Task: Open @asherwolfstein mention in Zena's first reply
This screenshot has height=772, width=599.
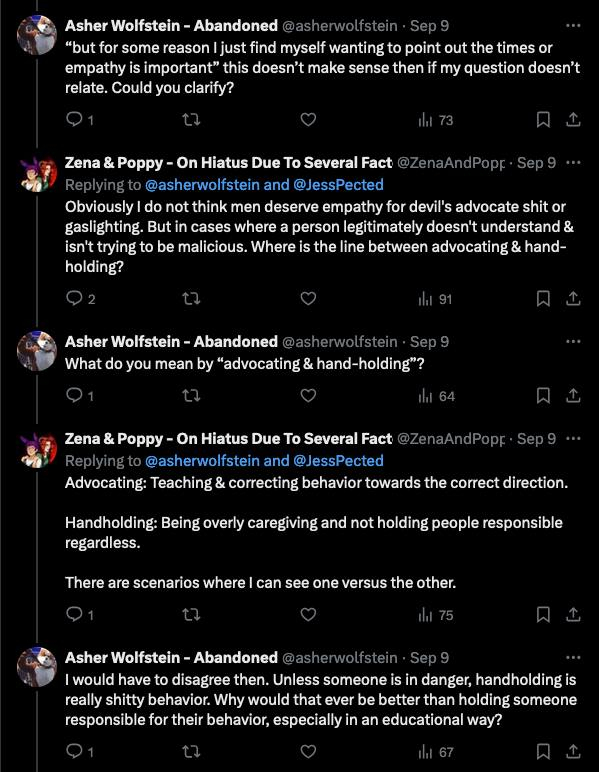Action: 202,185
